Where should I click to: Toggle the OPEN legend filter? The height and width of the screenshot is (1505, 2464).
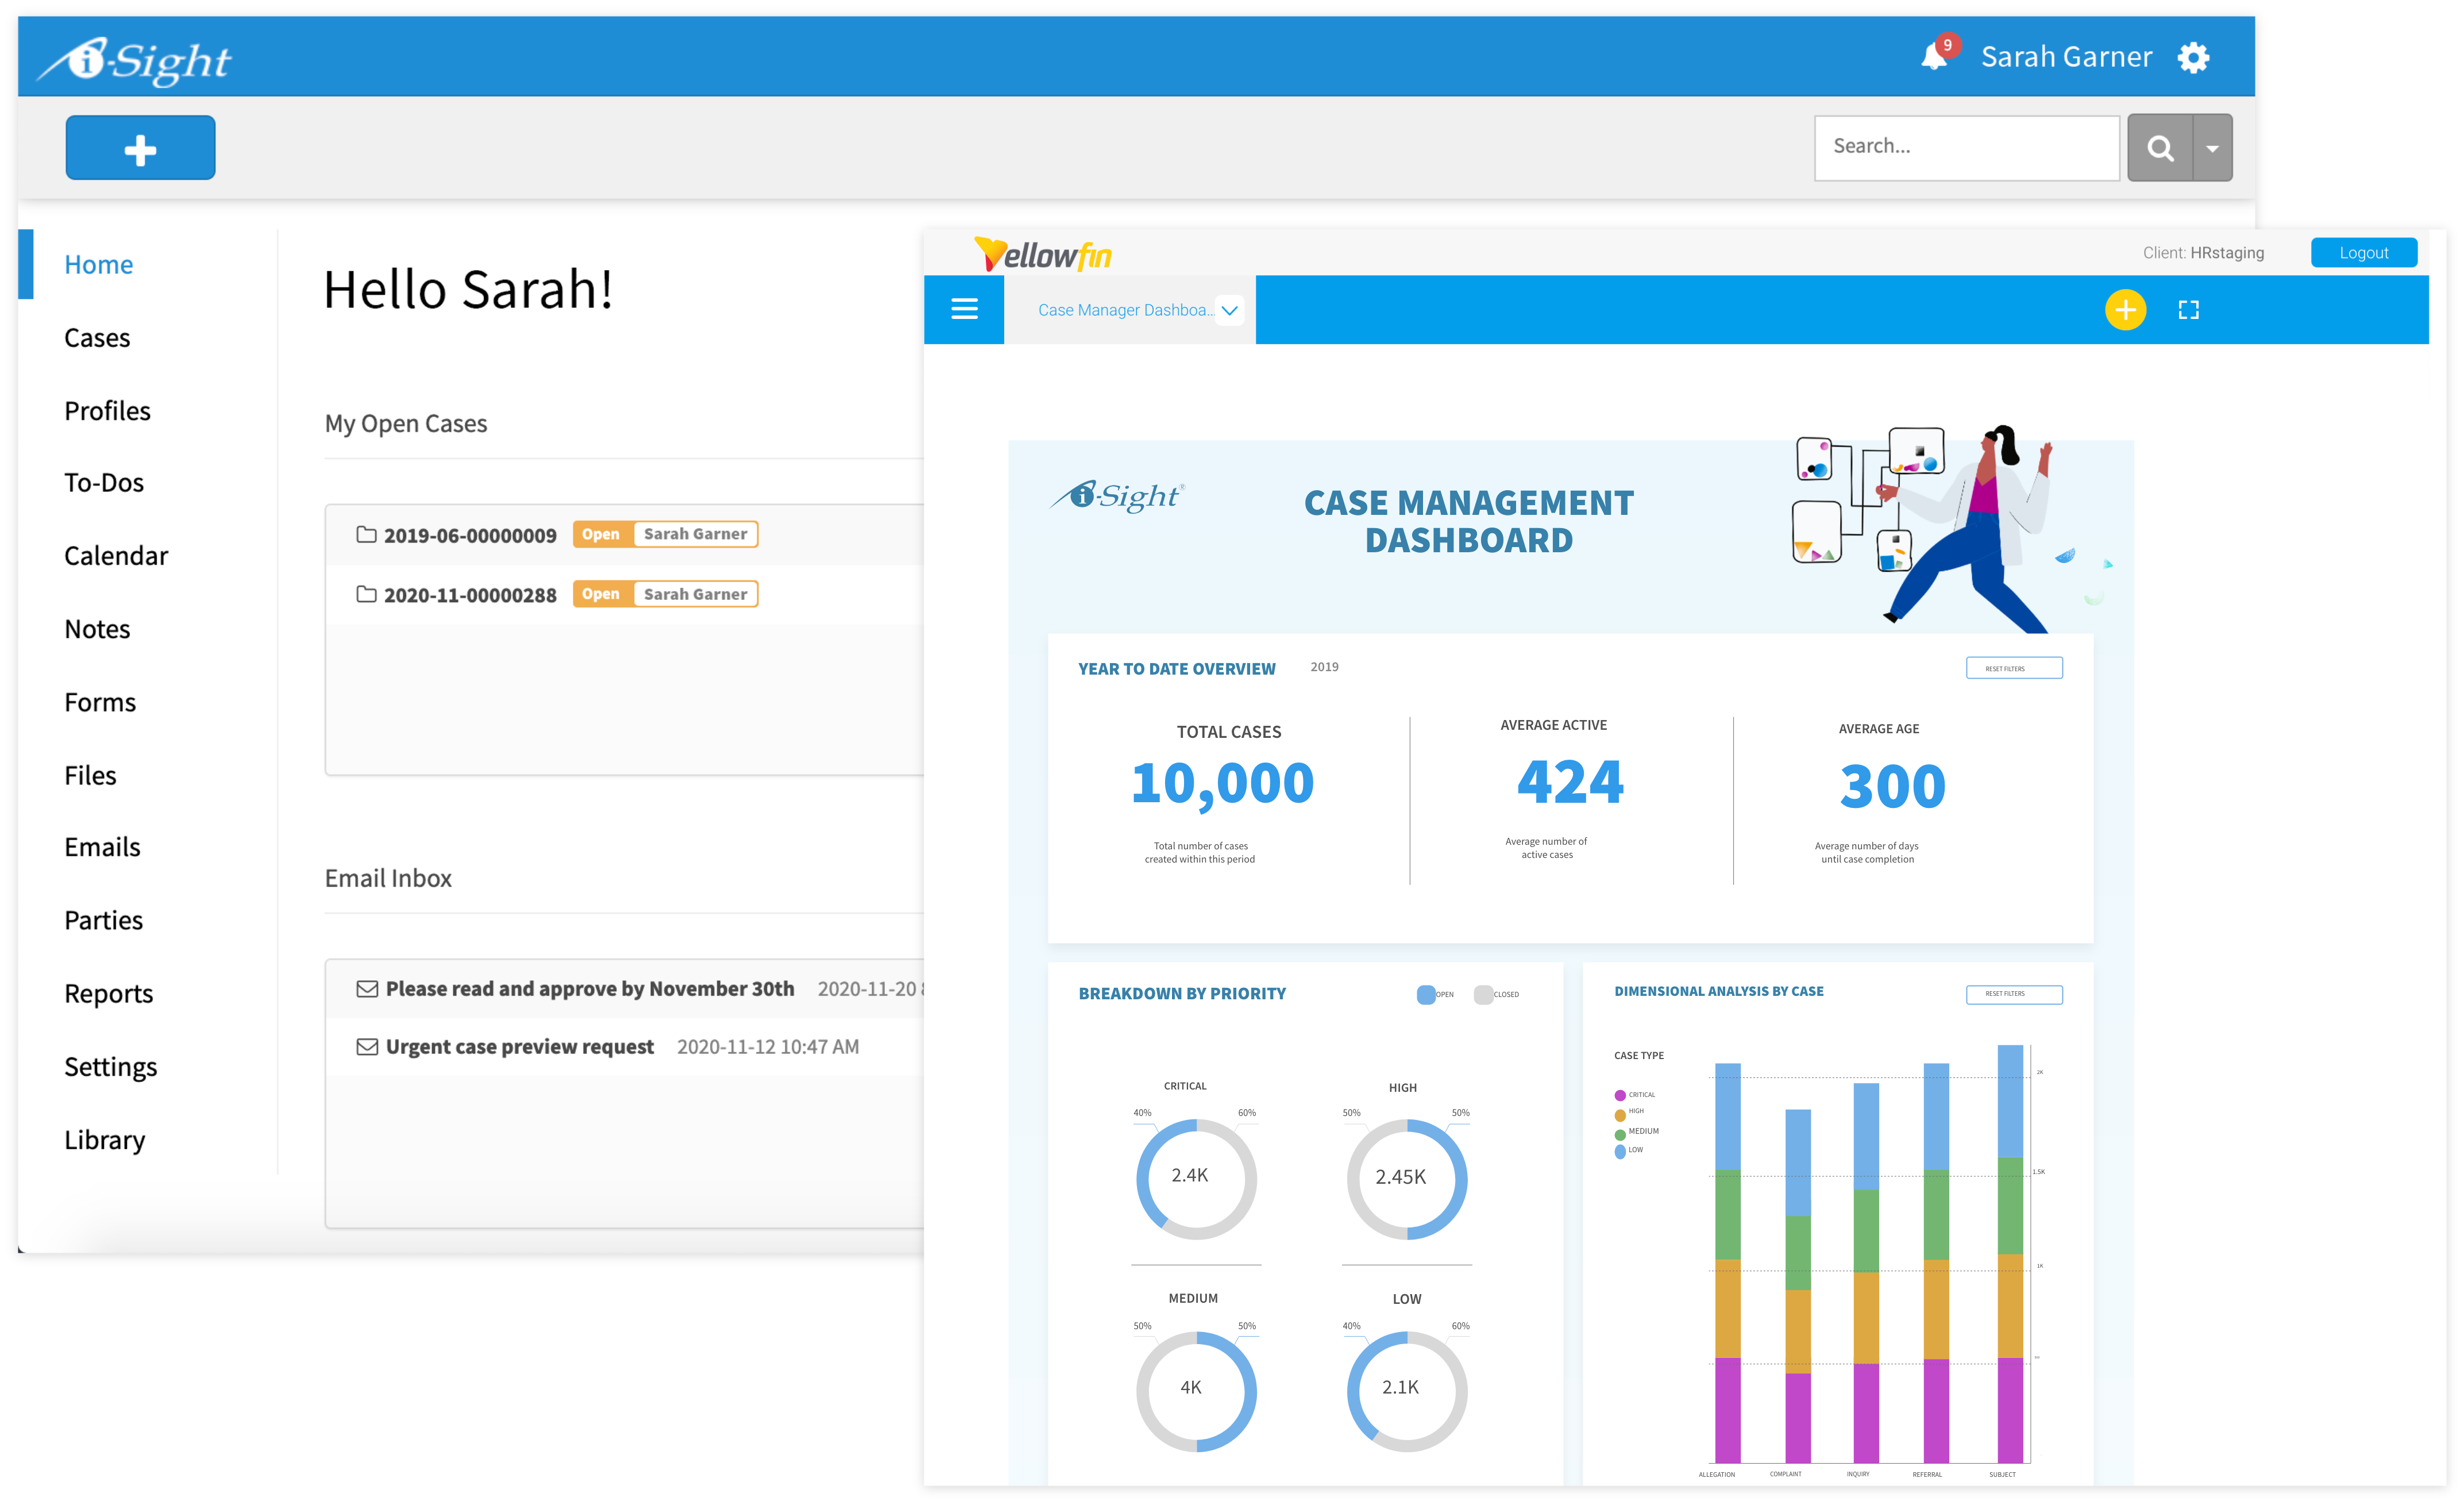1426,994
